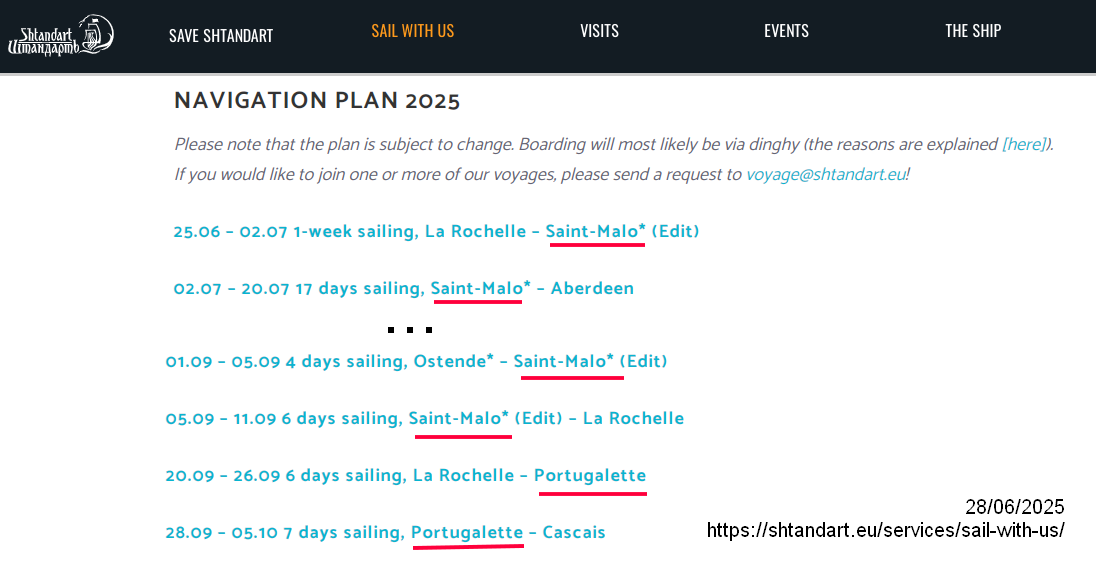Click the [here] explanation link

tap(1024, 145)
